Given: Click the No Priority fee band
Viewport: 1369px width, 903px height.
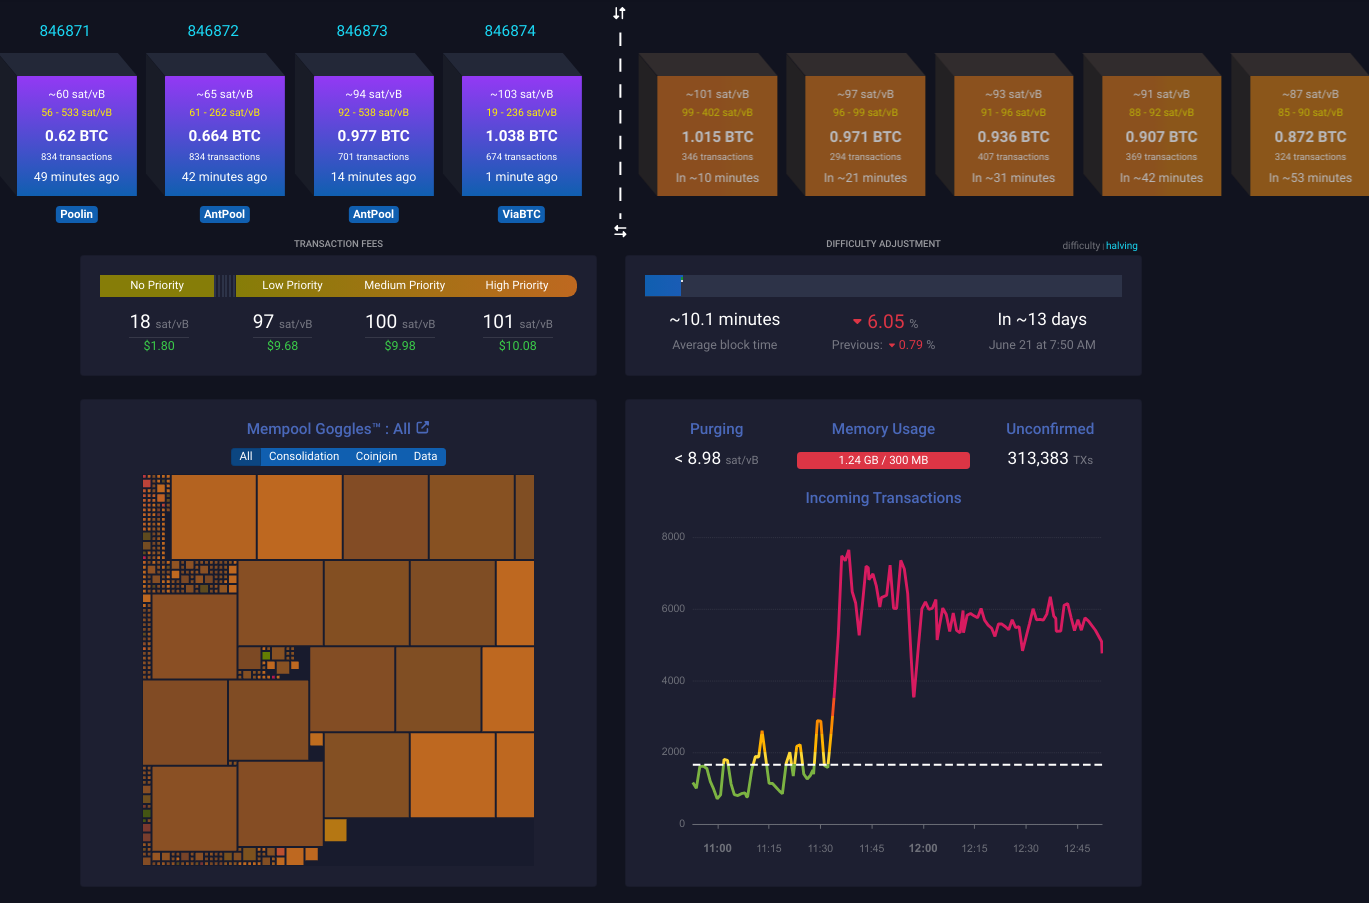Looking at the screenshot, I should pyautogui.click(x=157, y=286).
